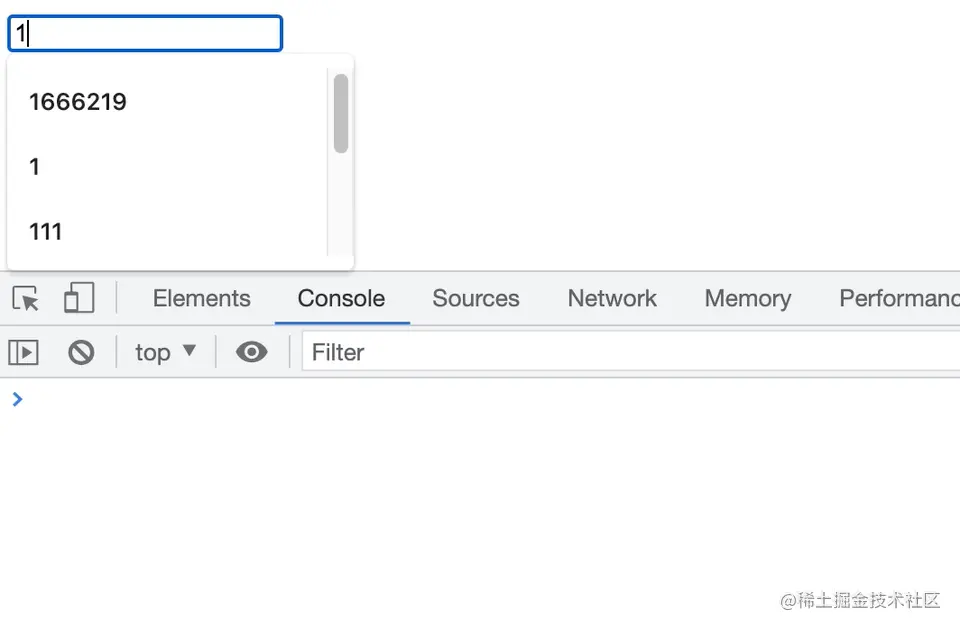Open the top context dropdown
This screenshot has width=960, height=629.
click(165, 352)
